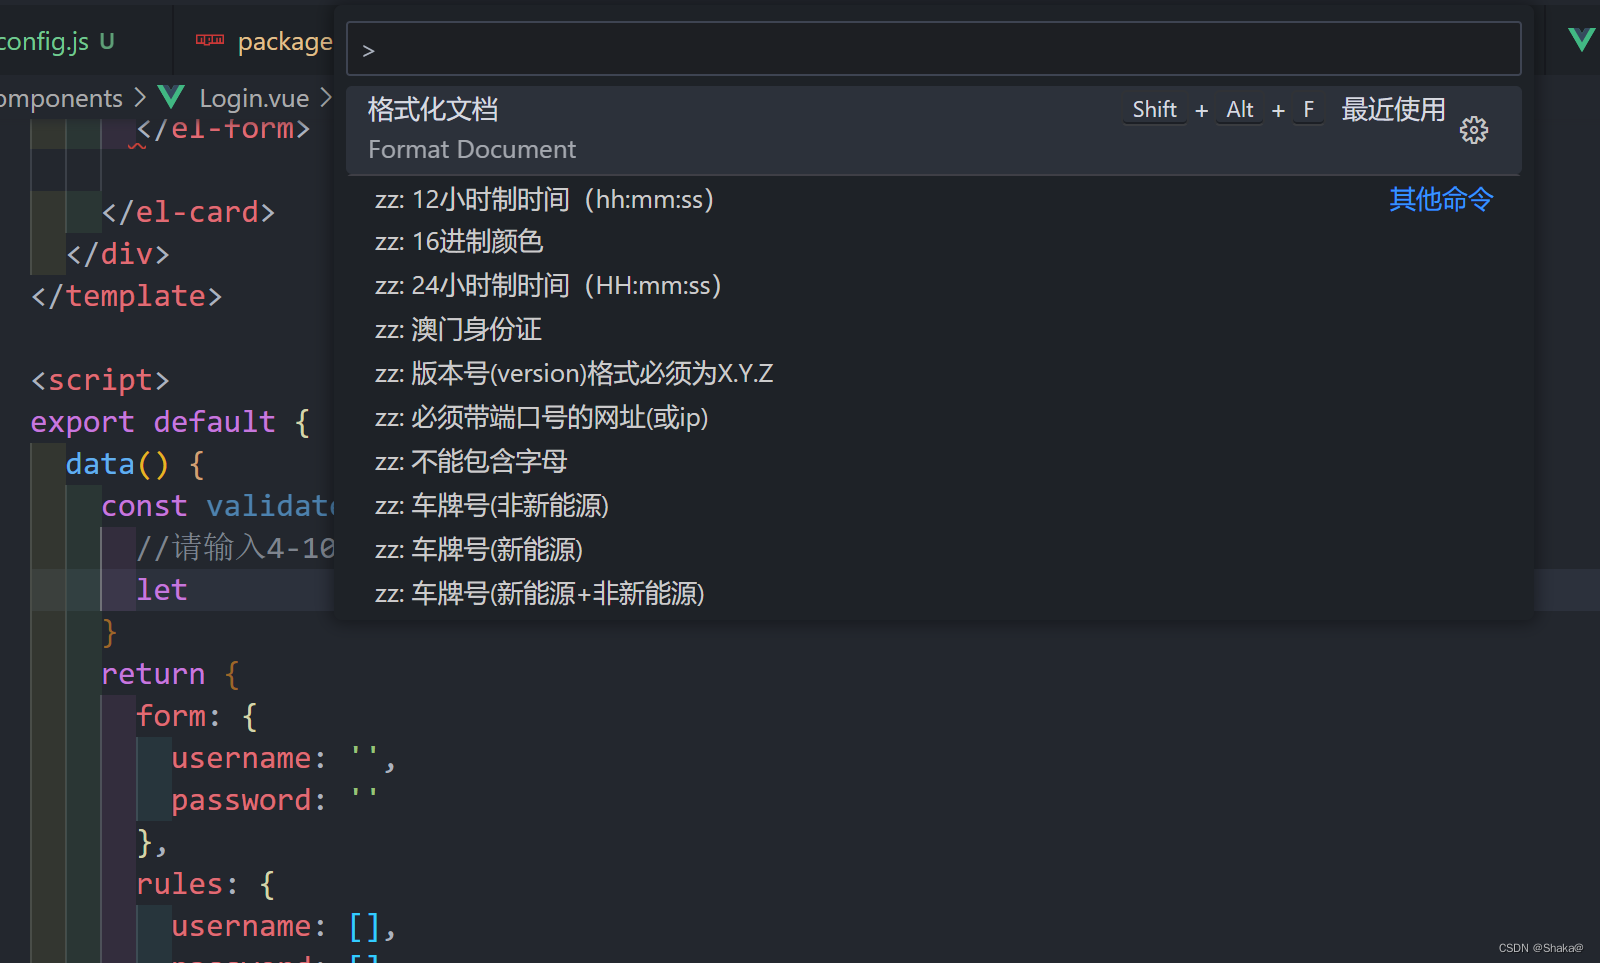Click the //请输入4-10 comment line
Viewport: 1600px width, 963px height.
235,548
